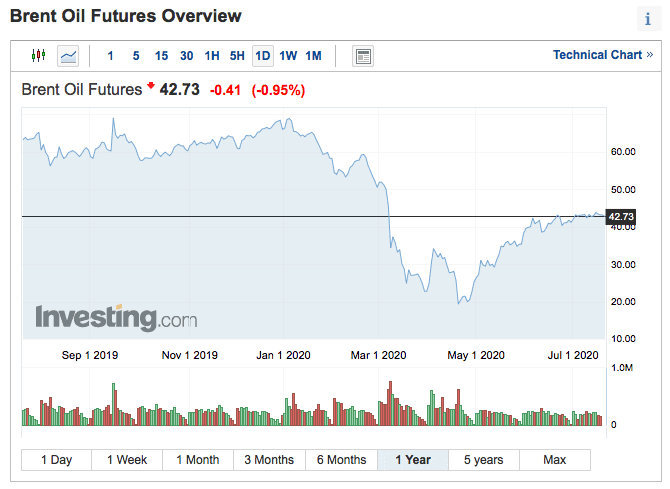The height and width of the screenshot is (489, 670).
Task: Click the red down arrow price indicator
Action: coord(151,87)
